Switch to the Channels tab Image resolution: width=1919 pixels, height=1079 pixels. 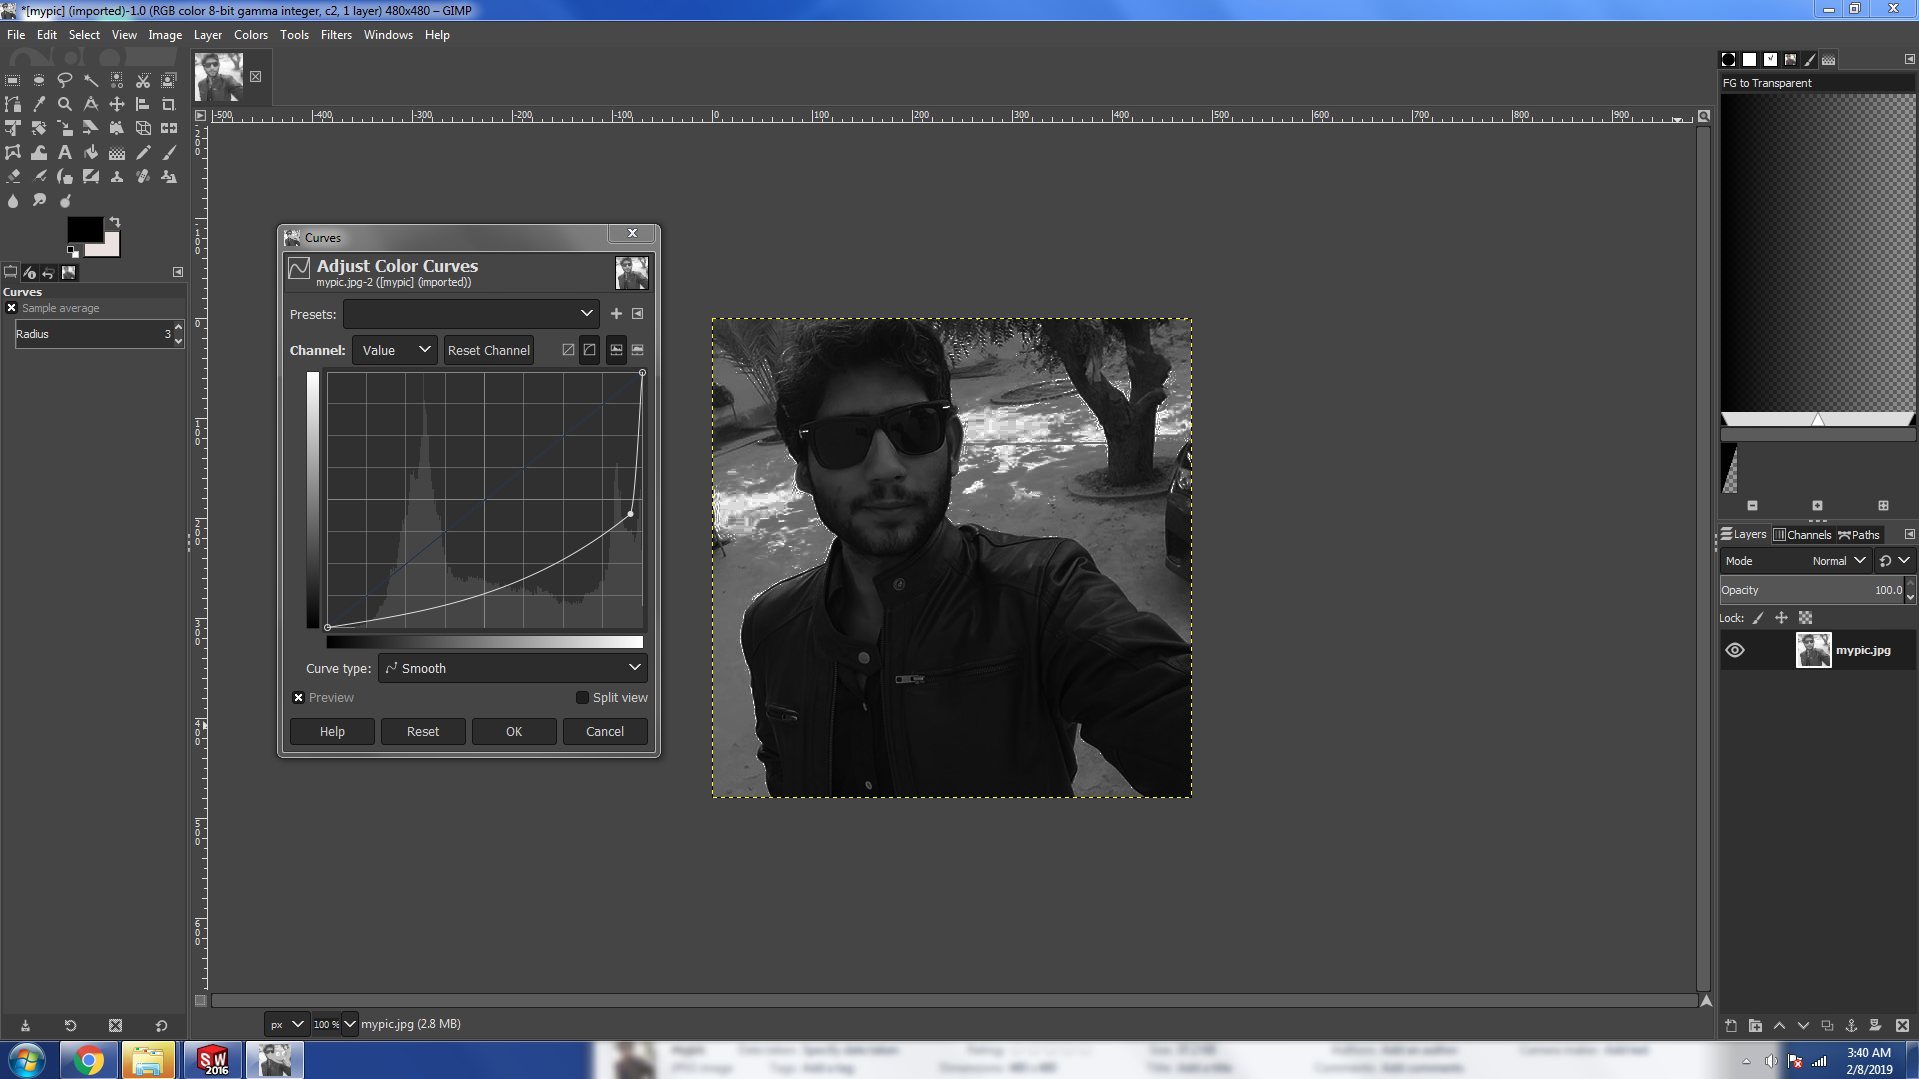tap(1802, 535)
